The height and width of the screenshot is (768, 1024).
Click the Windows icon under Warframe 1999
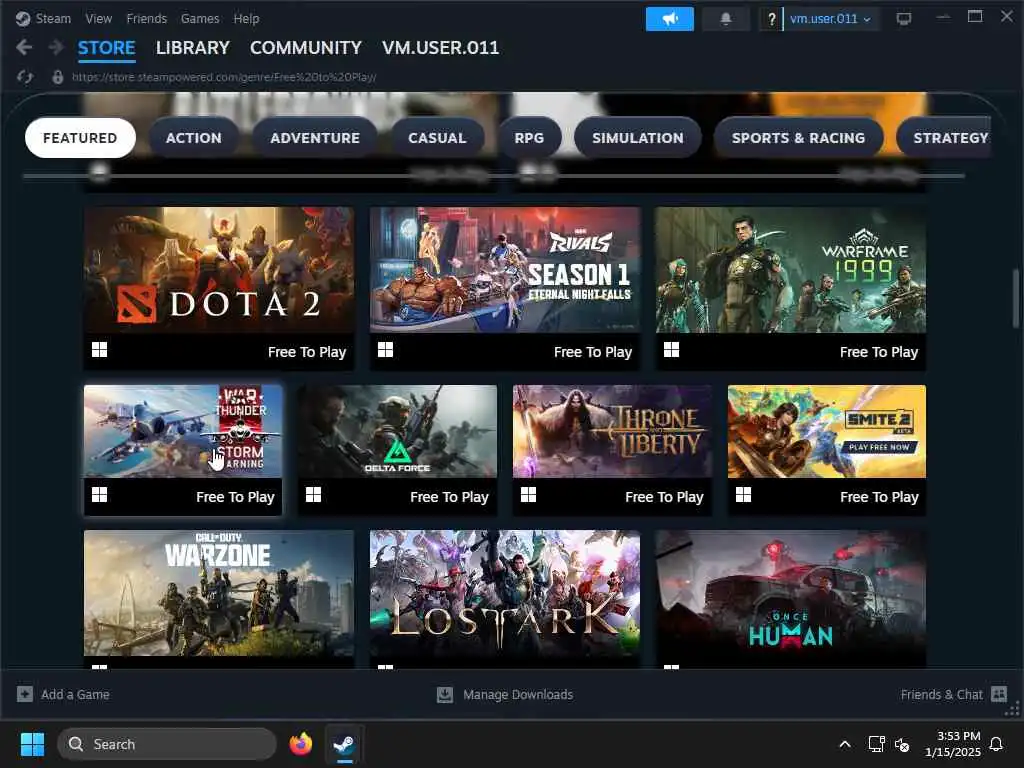pyautogui.click(x=671, y=350)
